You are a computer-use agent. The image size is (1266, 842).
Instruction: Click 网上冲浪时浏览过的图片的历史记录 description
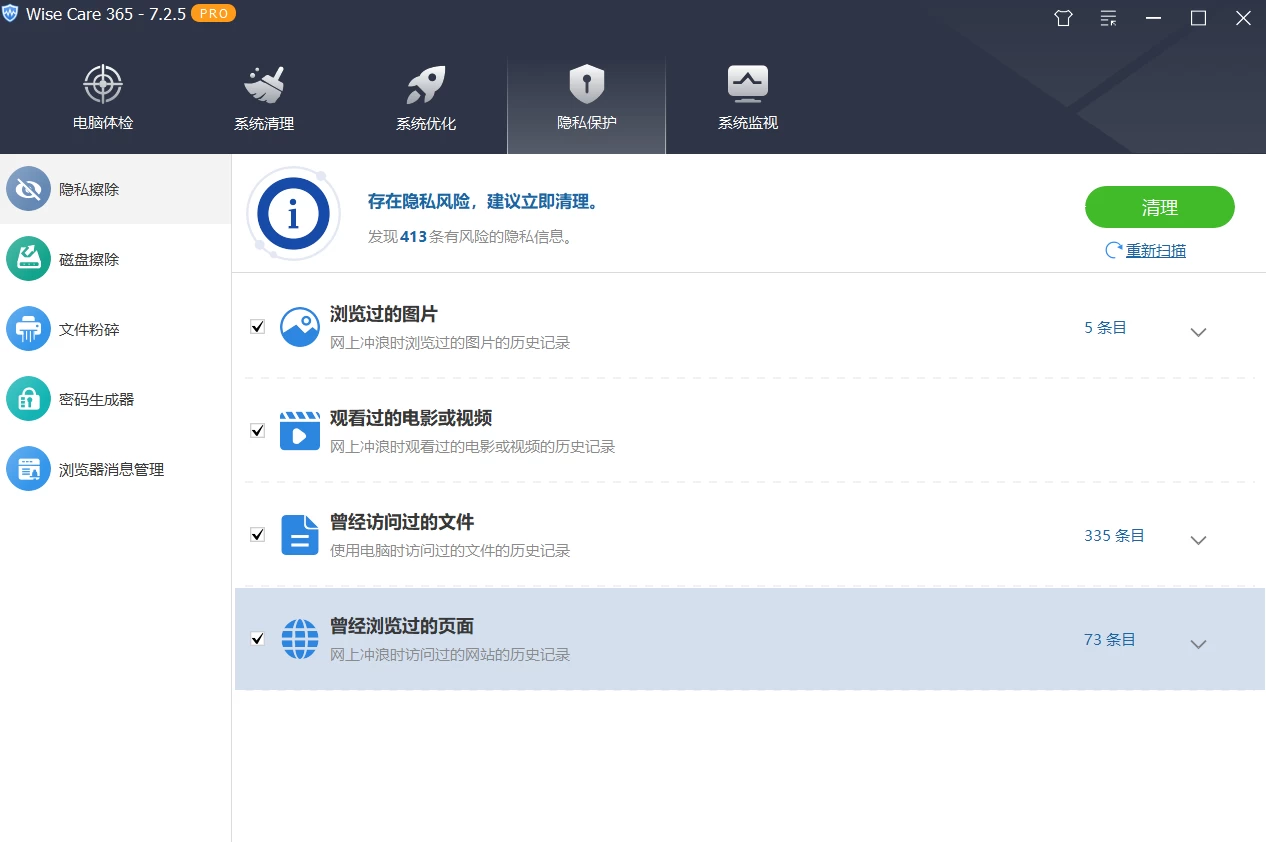click(x=450, y=343)
